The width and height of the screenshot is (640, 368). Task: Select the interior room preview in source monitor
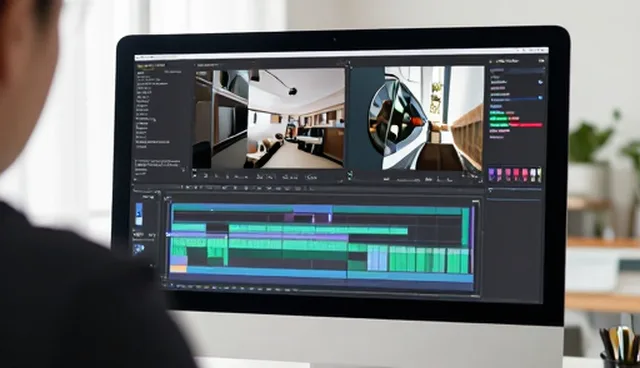pos(270,118)
